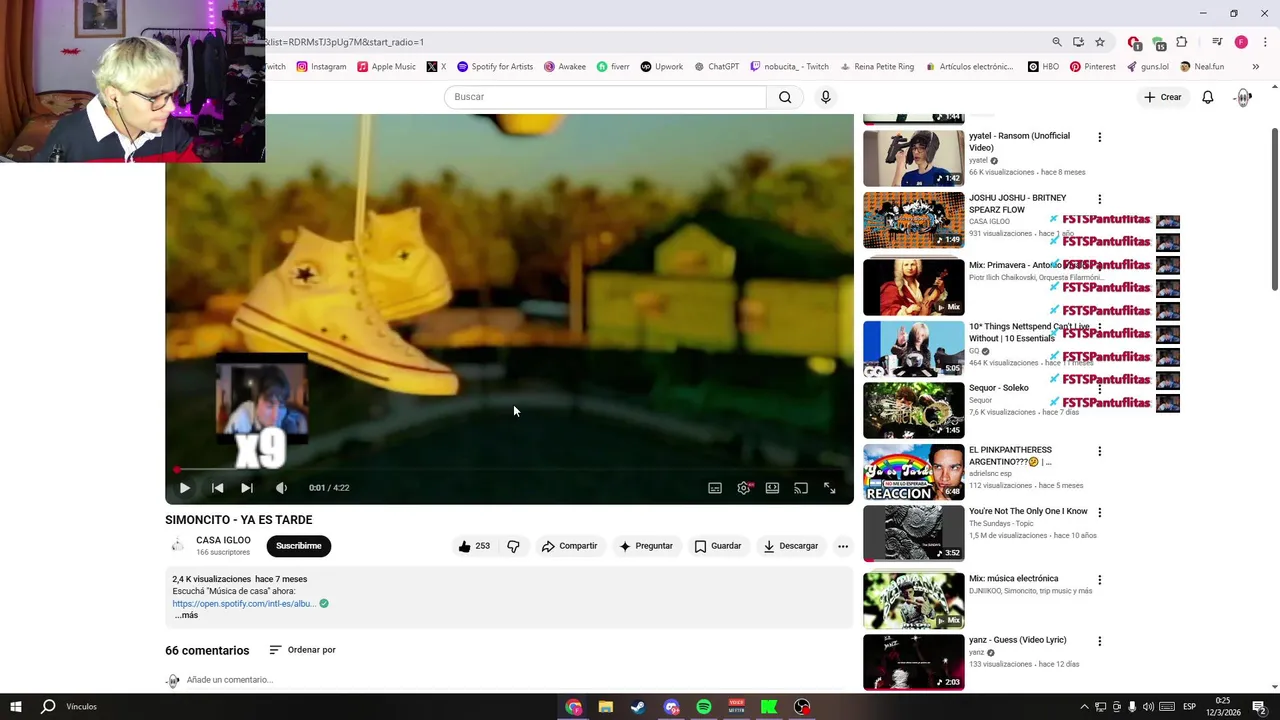
Task: Open YouTube account avatar menu
Action: [x=1244, y=97]
